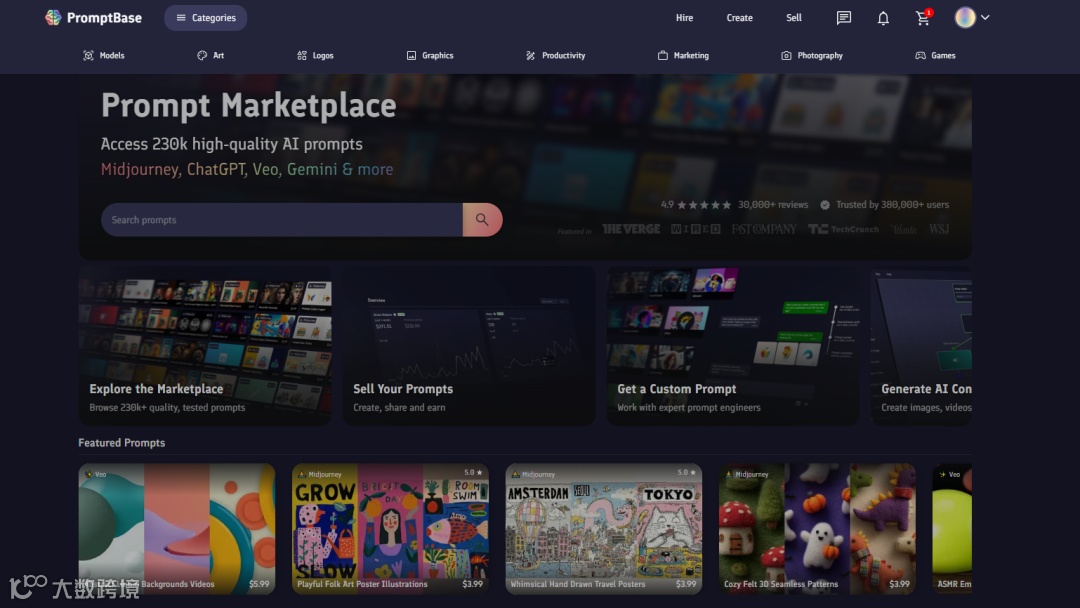Open the notifications bell
Image resolution: width=1080 pixels, height=608 pixels.
click(x=883, y=19)
